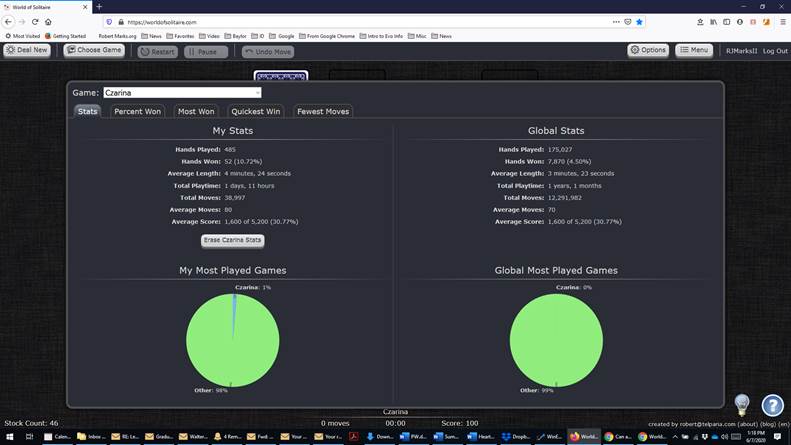Screen dimensions: 791x445
Task: Reload the page with the browser refresh icon
Action: click(36, 21)
